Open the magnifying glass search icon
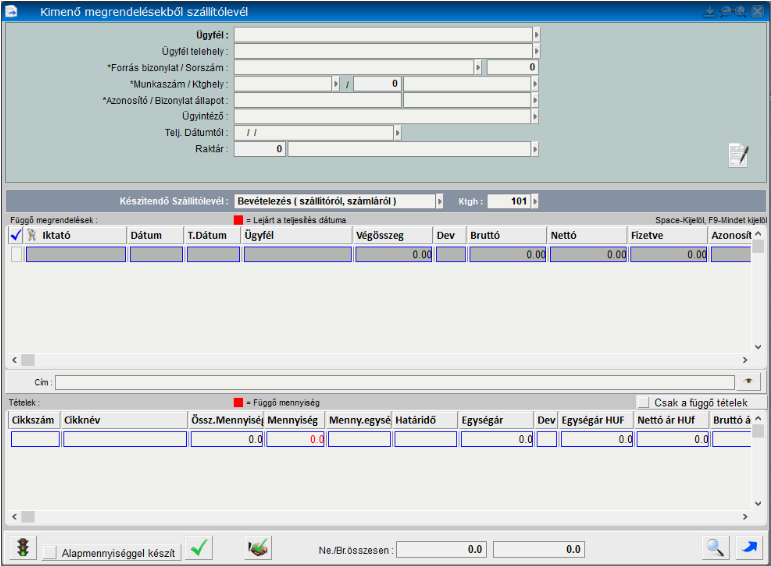The width and height of the screenshot is (771, 566). click(715, 548)
